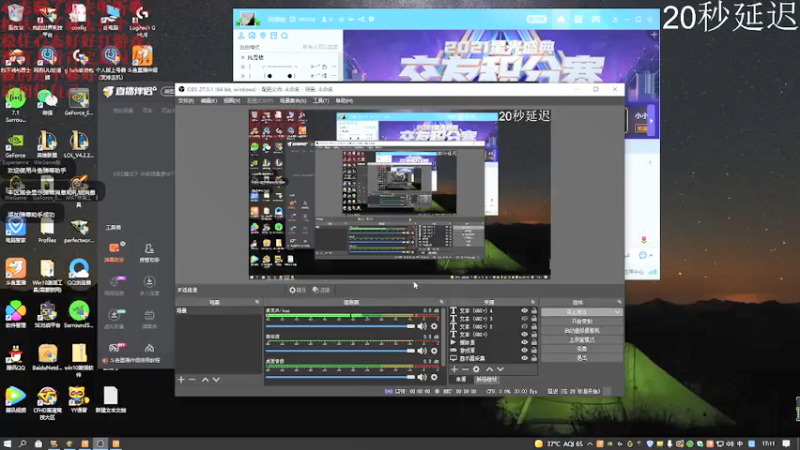This screenshot has width=800, height=450.
Task: Toggle visibility of unnumbered 文本 (GDI+) source
Action: [x=524, y=335]
